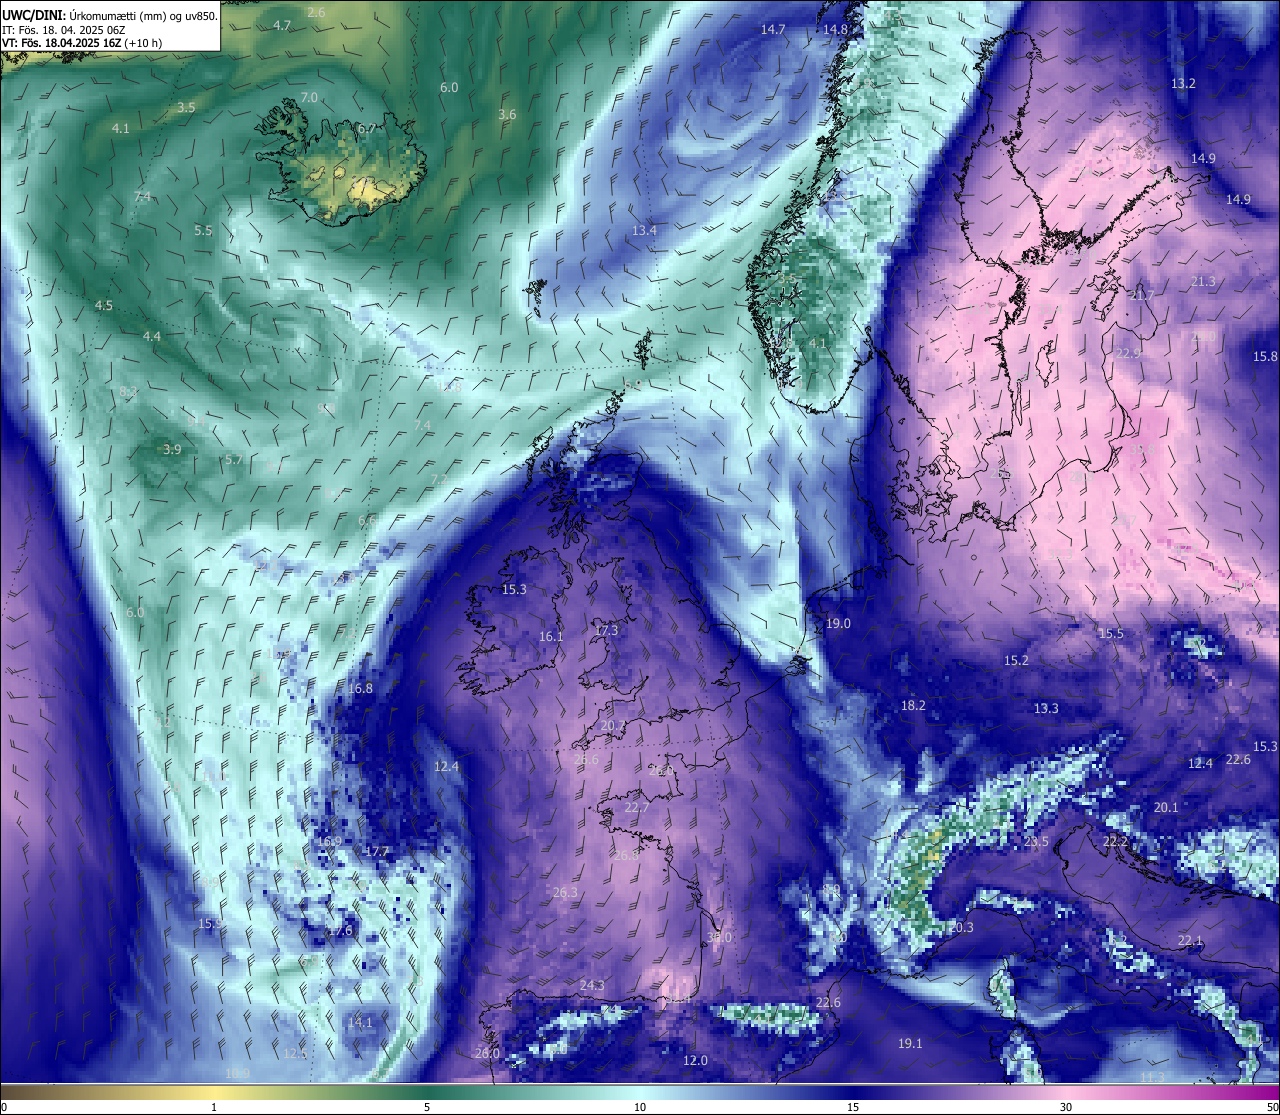This screenshot has width=1280, height=1115.
Task: Click the 16.1 value over Ireland
Action: 551,636
